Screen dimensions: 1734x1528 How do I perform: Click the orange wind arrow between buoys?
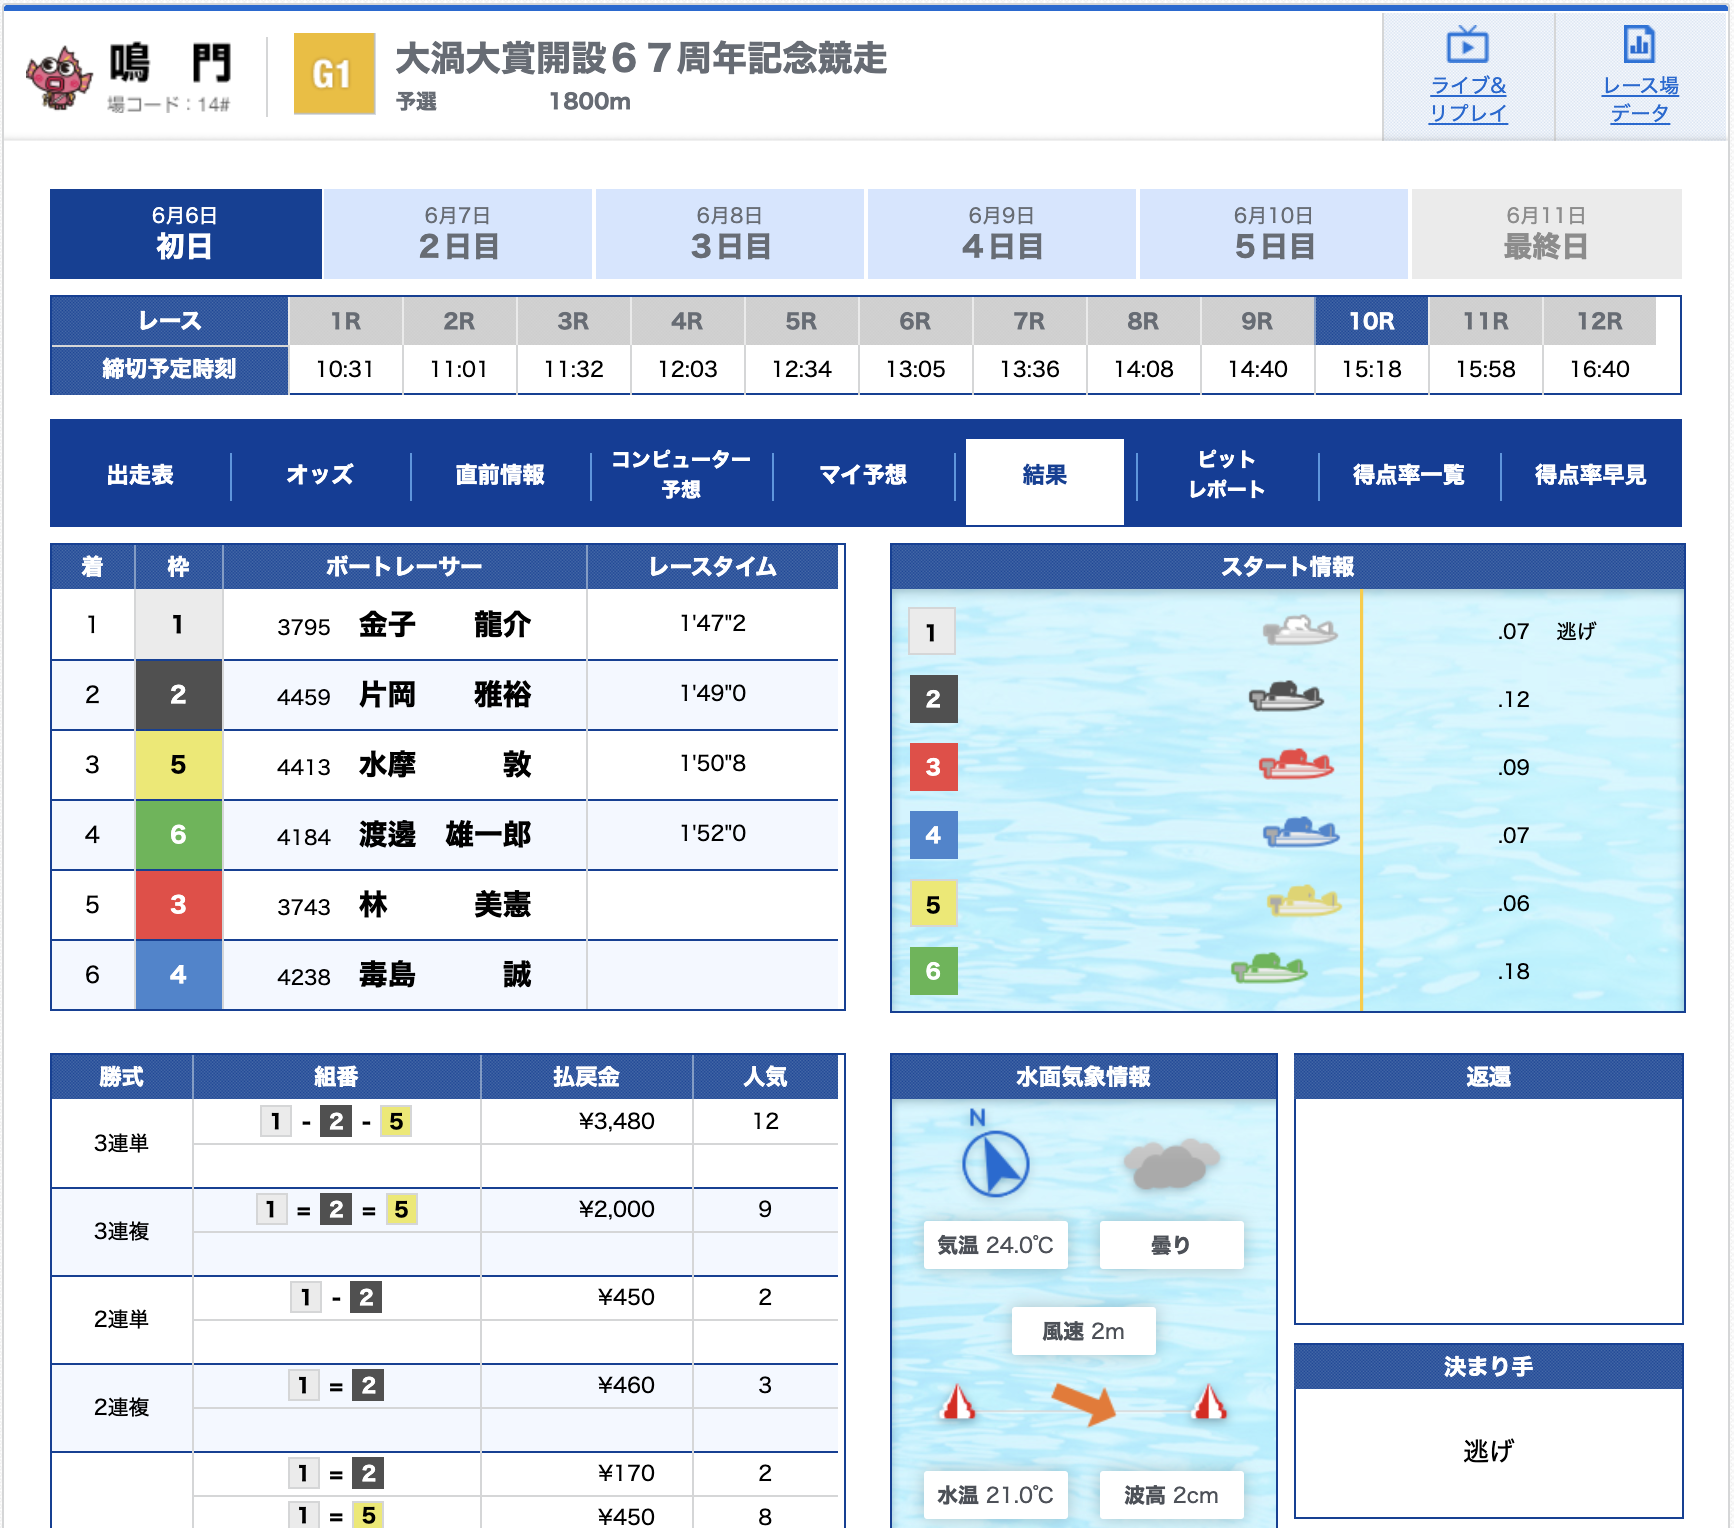pos(1084,1402)
